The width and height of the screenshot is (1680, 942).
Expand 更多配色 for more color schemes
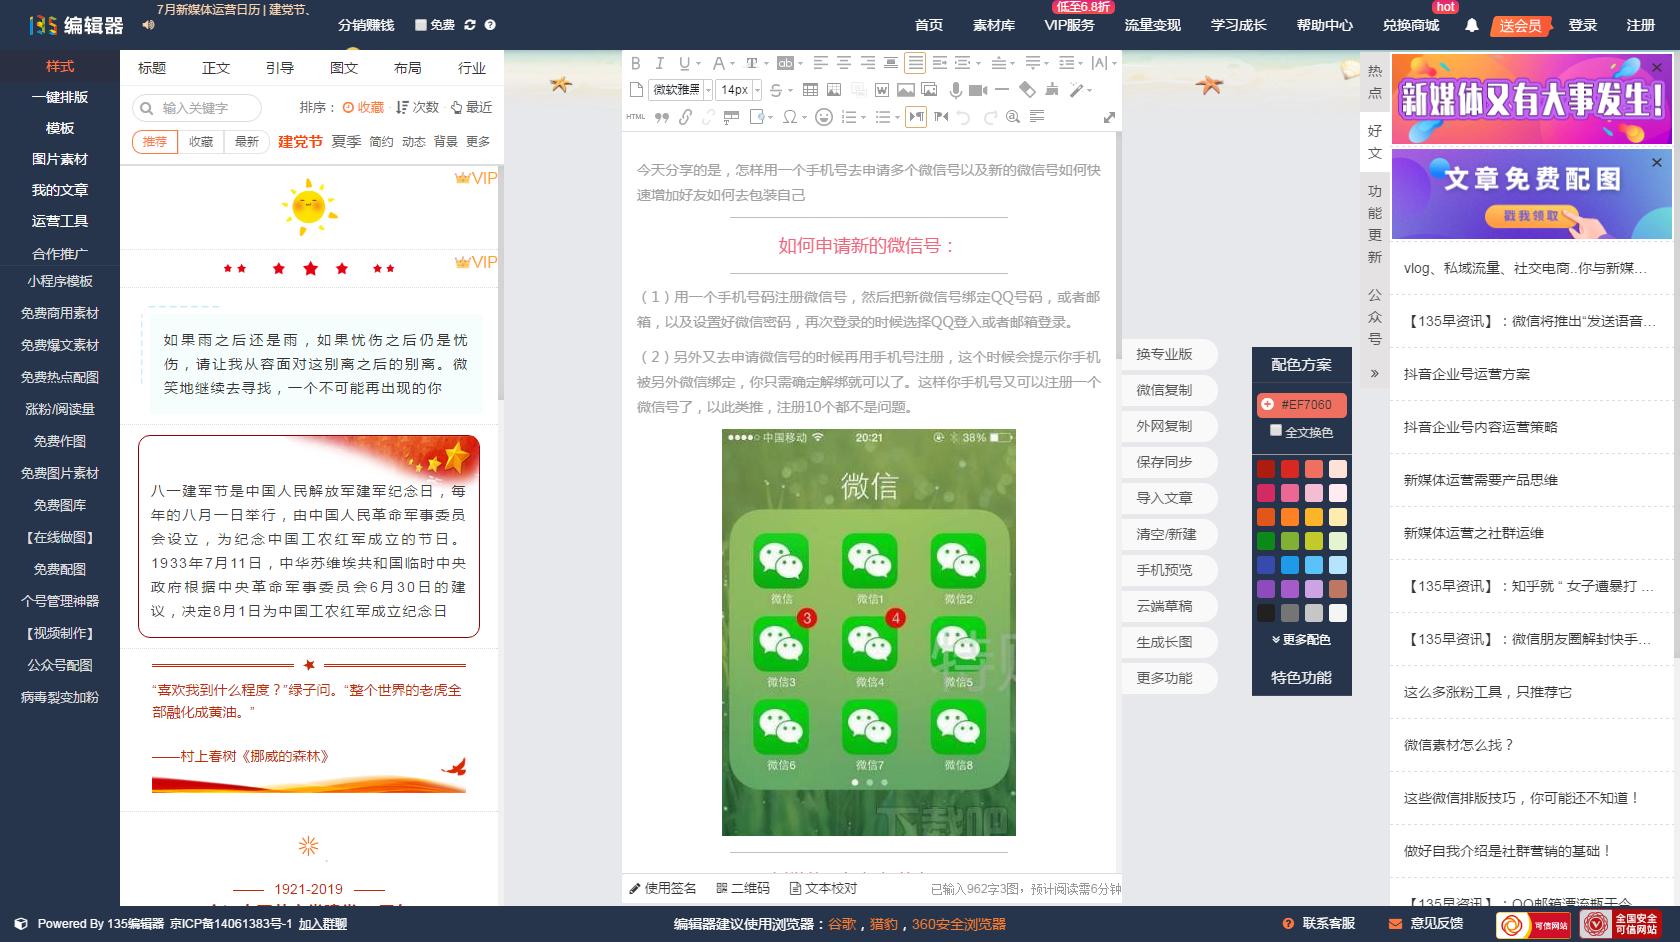click(1301, 640)
